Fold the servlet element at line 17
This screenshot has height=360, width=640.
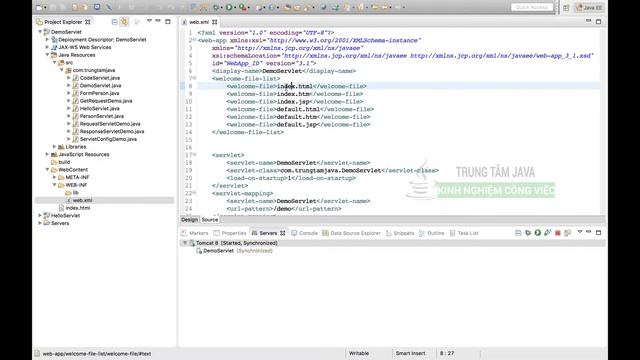click(195, 154)
